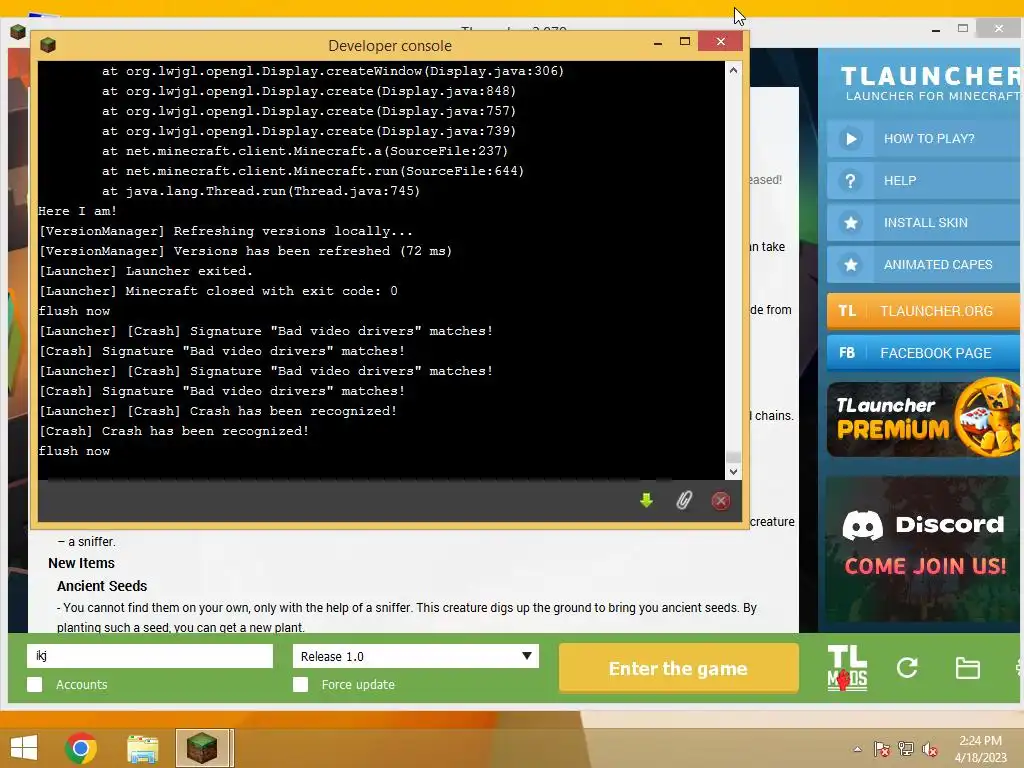Image resolution: width=1024 pixels, height=768 pixels.
Task: Click the 'New Items' heading text
Action: (x=81, y=563)
